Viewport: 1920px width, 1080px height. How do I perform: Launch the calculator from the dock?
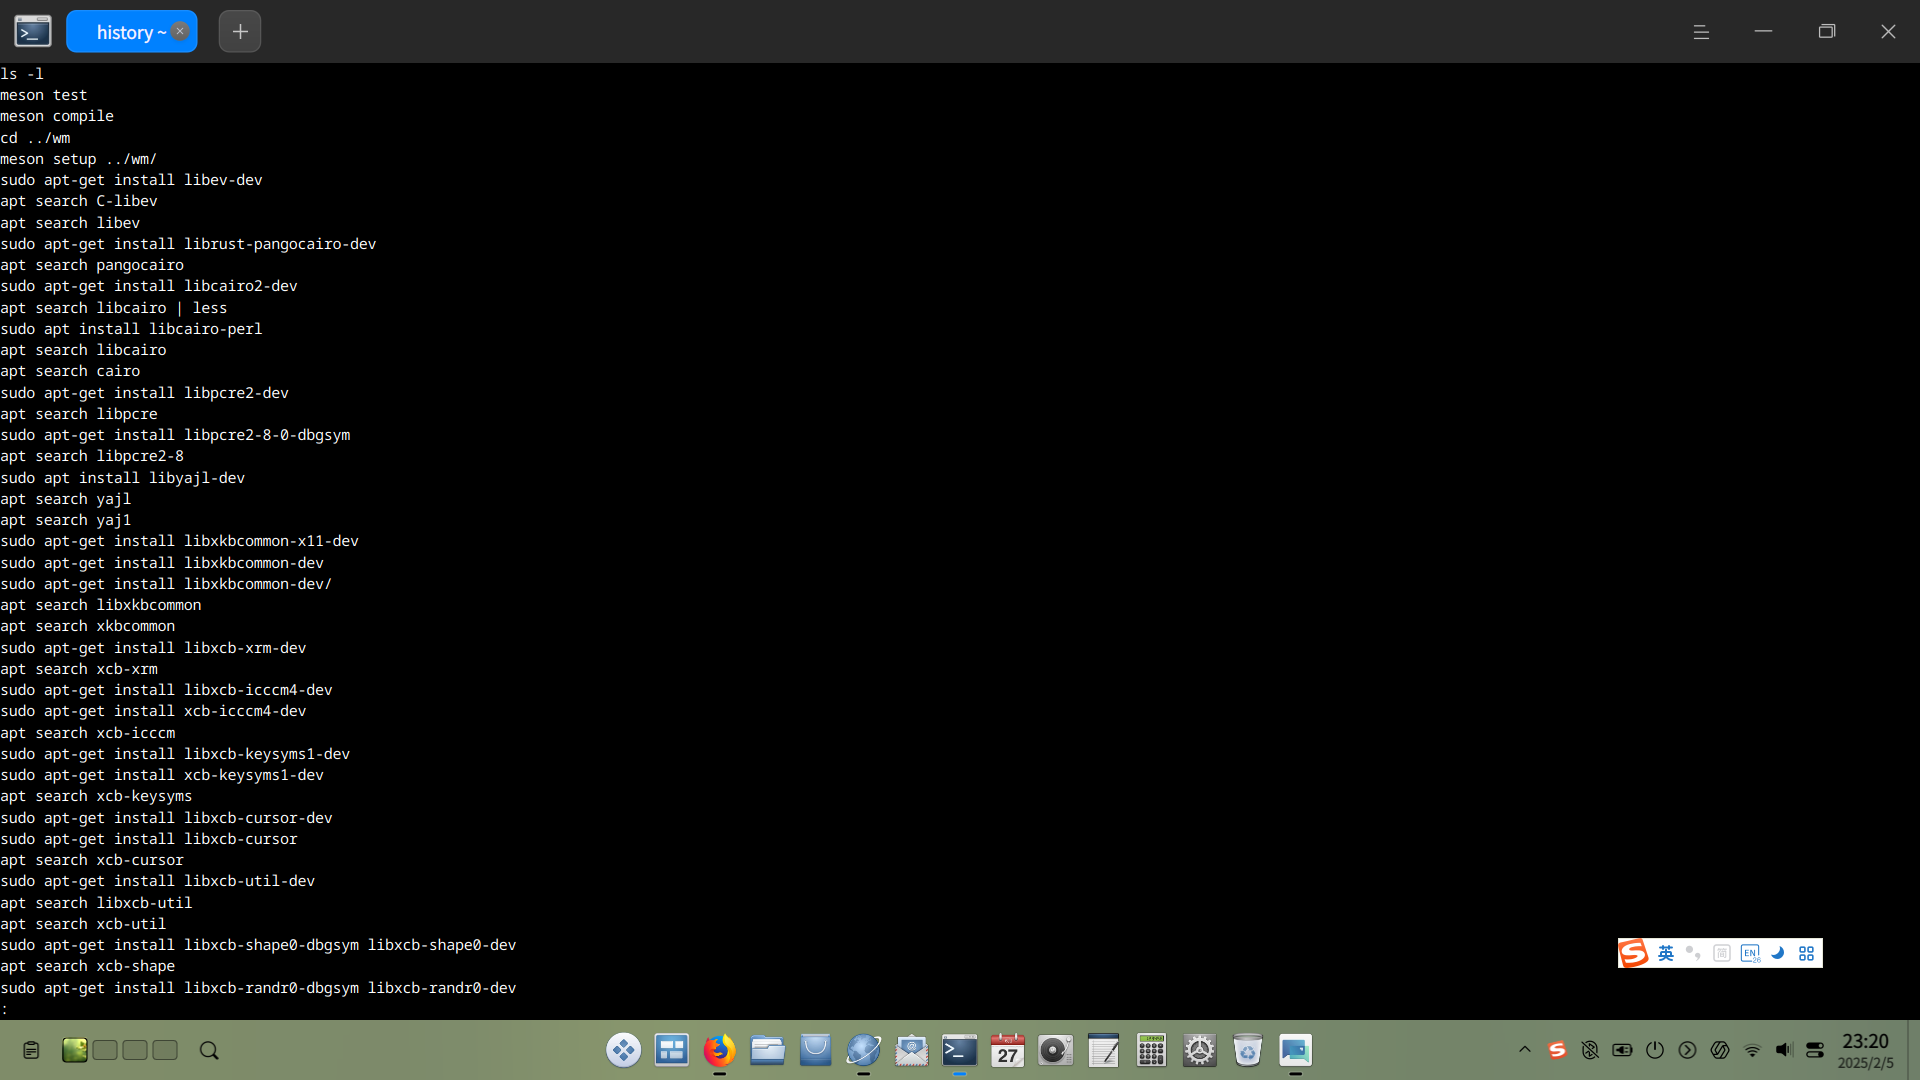click(1151, 1050)
